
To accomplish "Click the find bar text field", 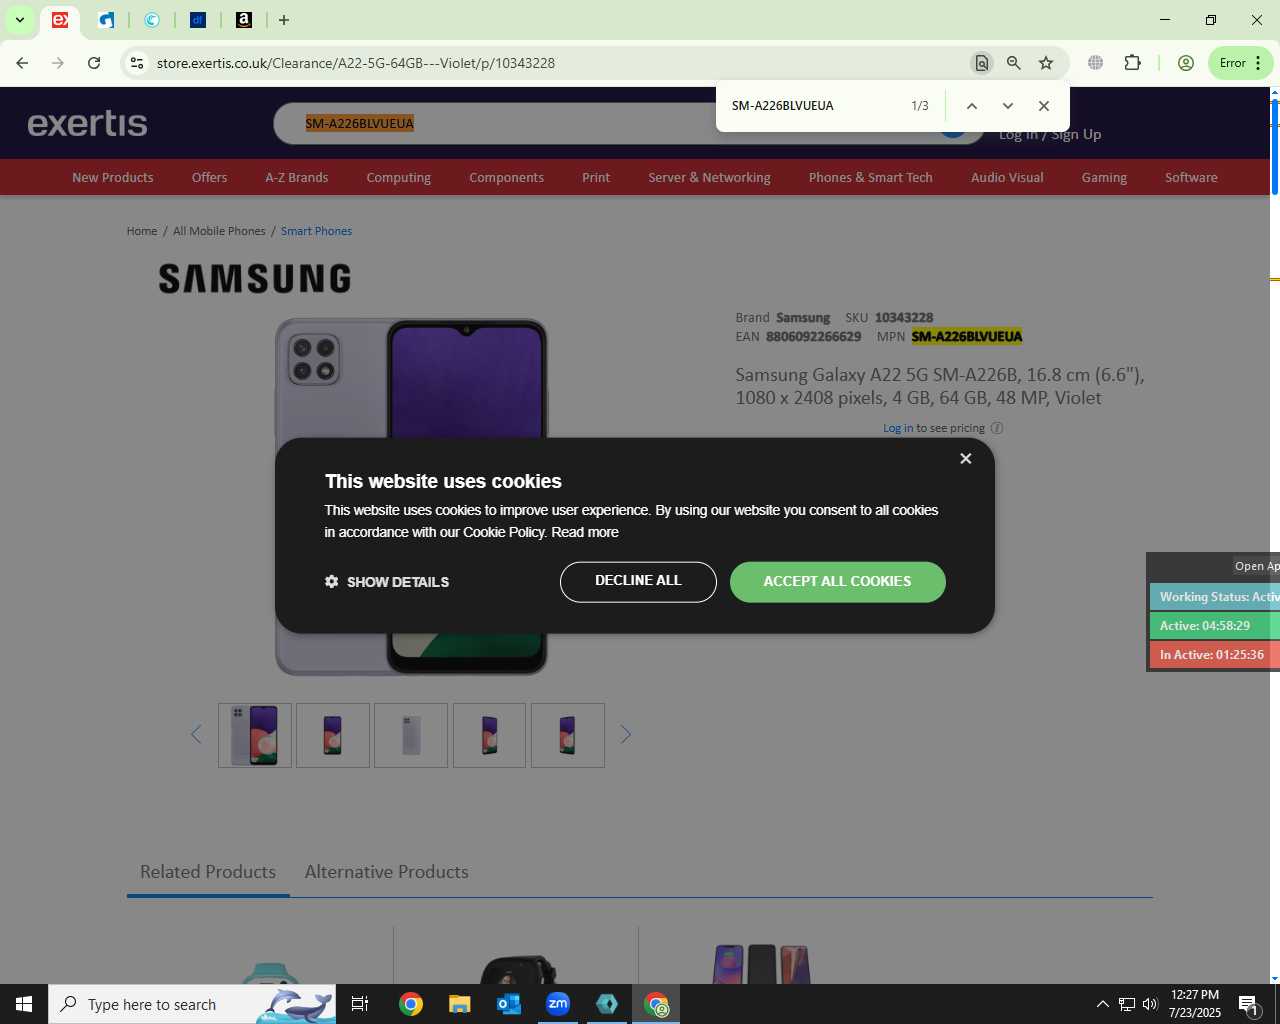I will point(814,106).
